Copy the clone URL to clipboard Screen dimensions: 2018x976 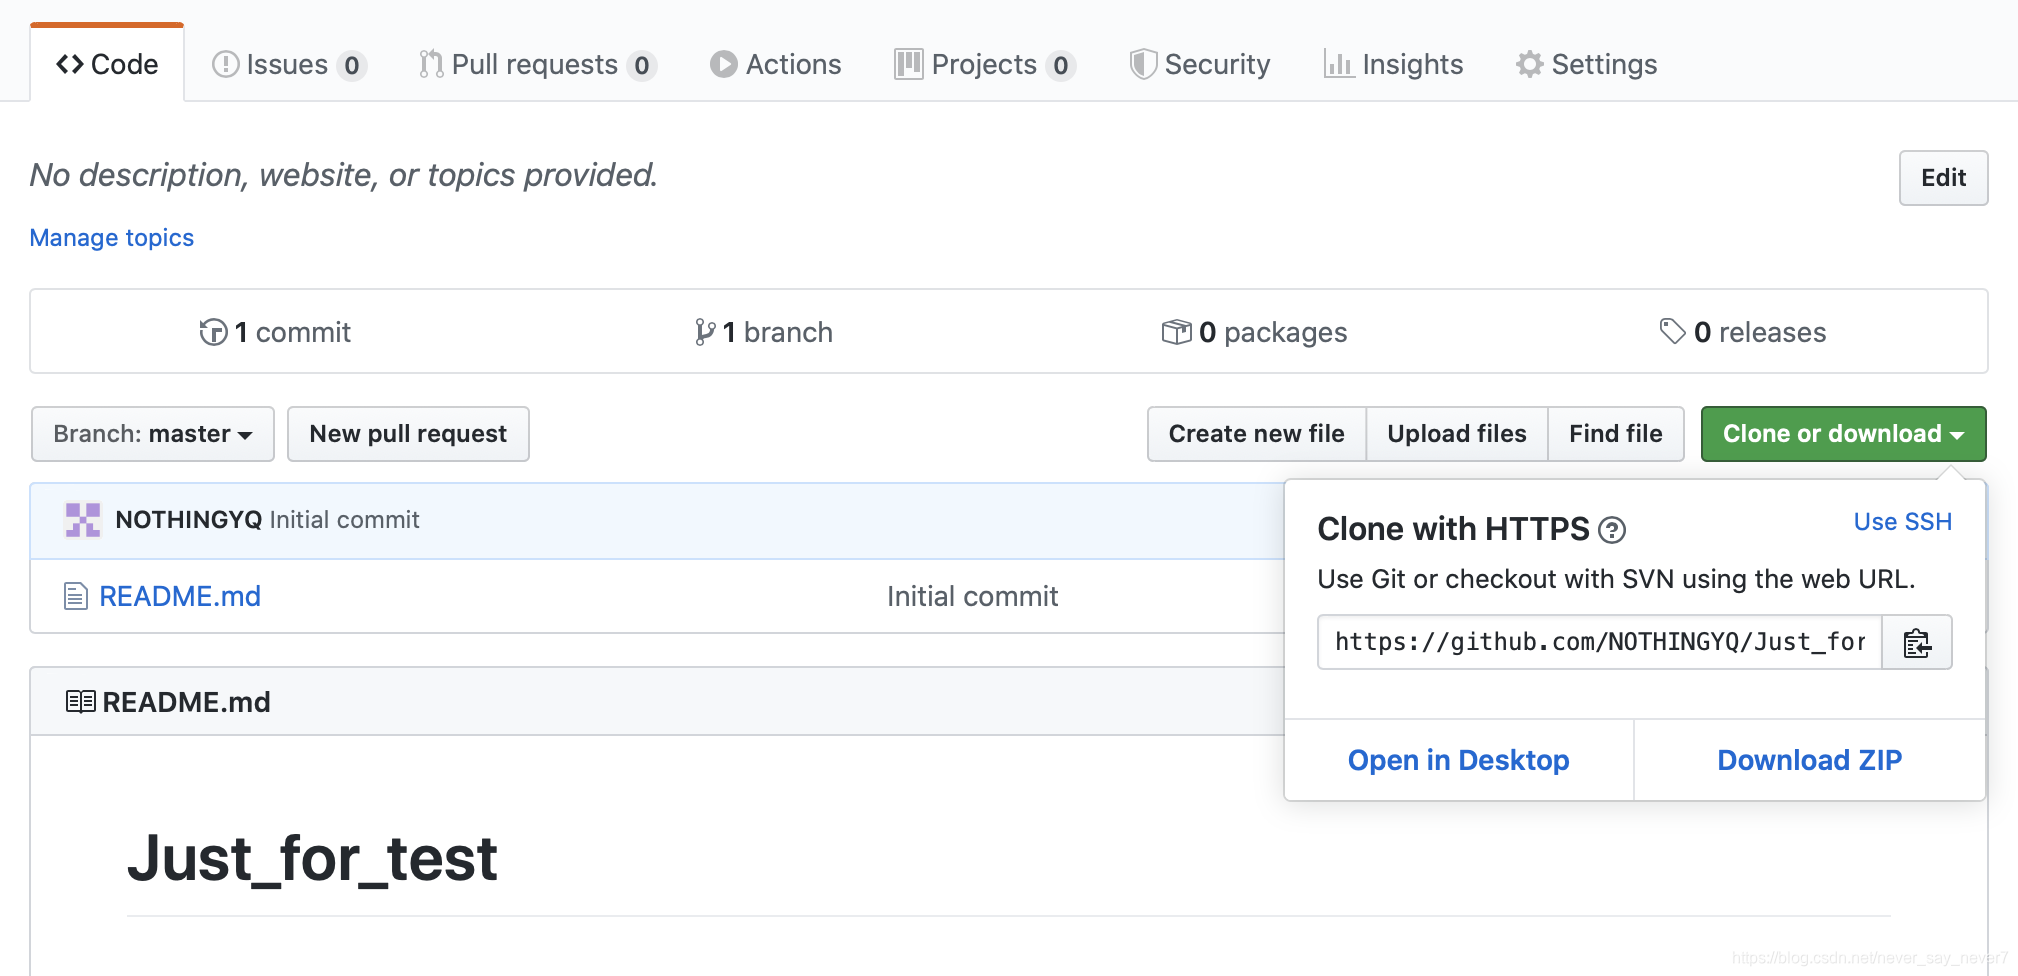pyautogui.click(x=1916, y=643)
